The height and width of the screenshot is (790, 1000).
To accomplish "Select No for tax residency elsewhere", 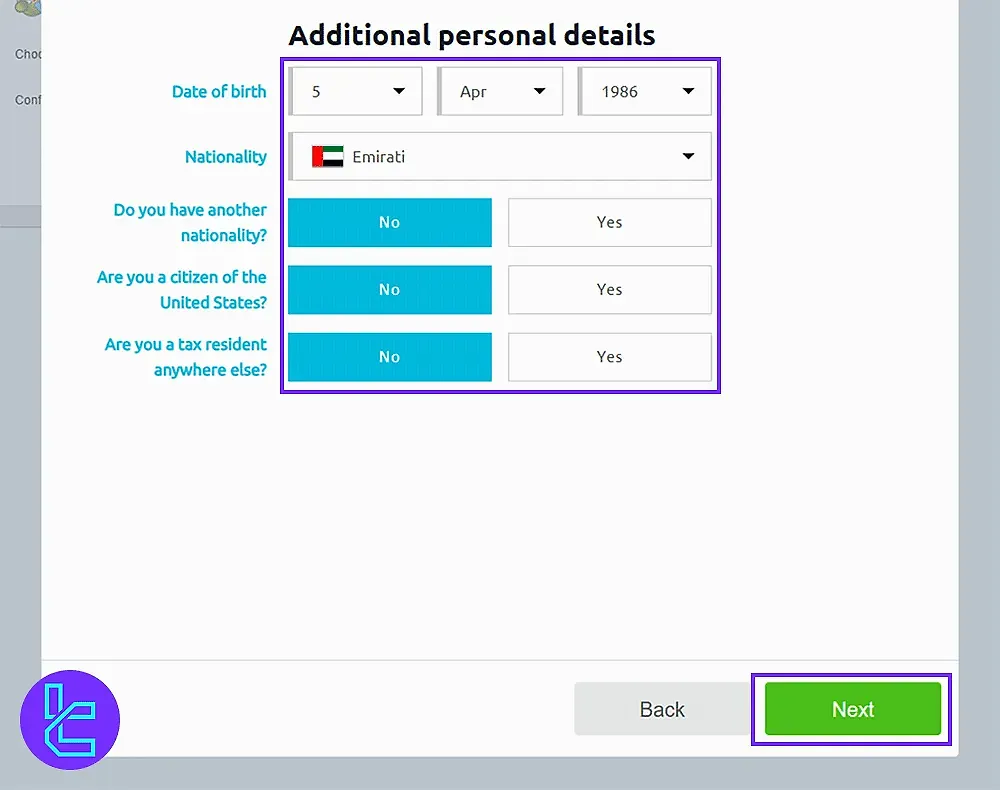I will (389, 357).
